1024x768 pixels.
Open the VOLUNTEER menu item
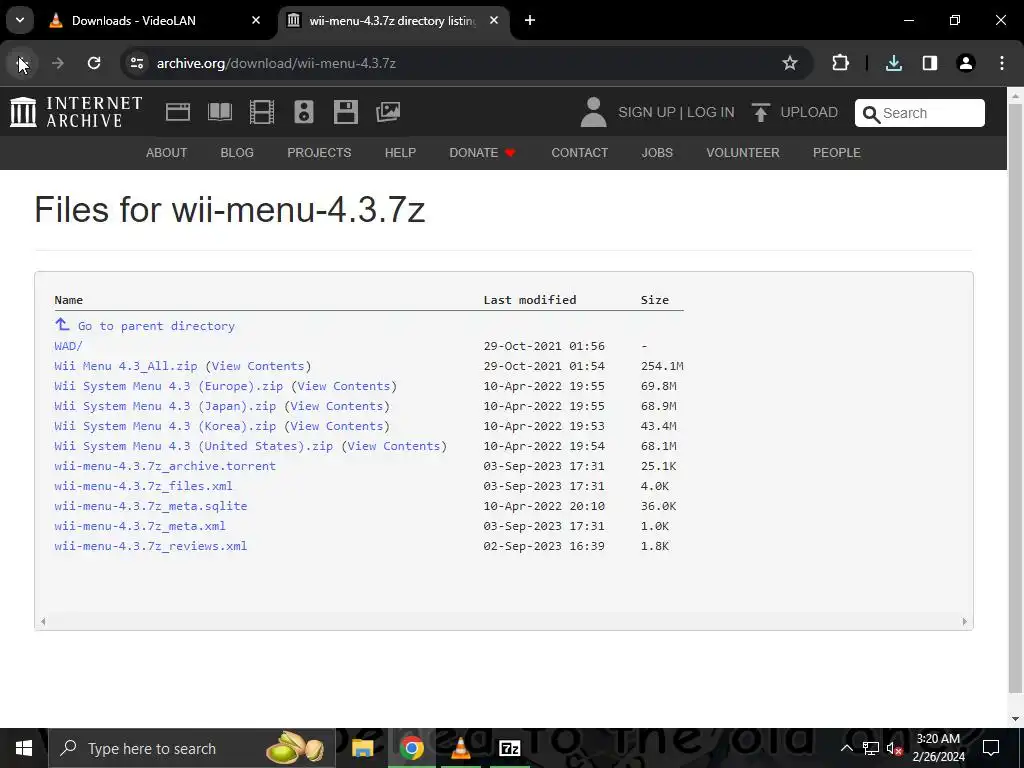(x=743, y=153)
